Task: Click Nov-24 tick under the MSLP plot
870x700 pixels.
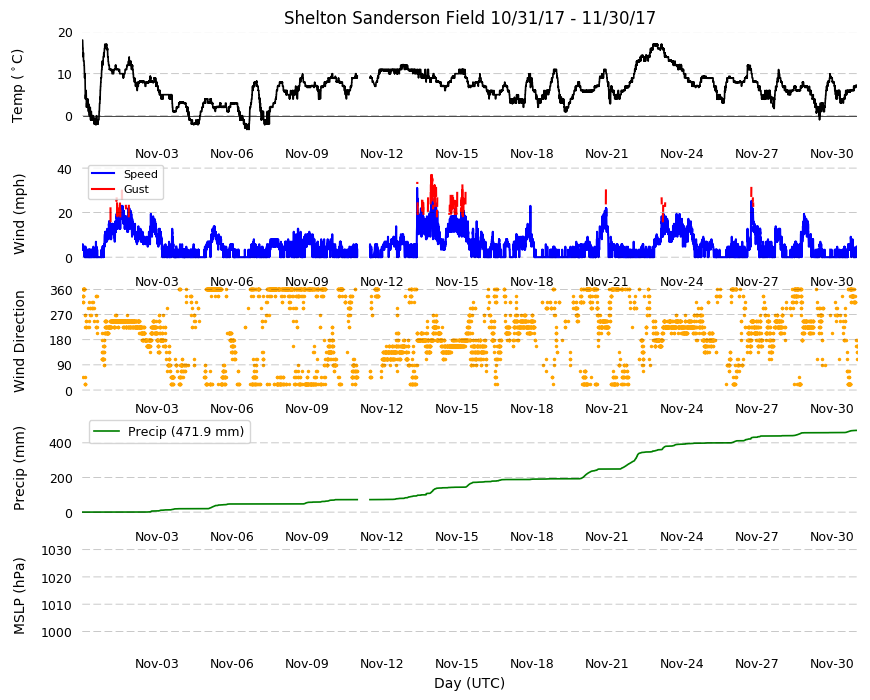Action: coord(681,663)
